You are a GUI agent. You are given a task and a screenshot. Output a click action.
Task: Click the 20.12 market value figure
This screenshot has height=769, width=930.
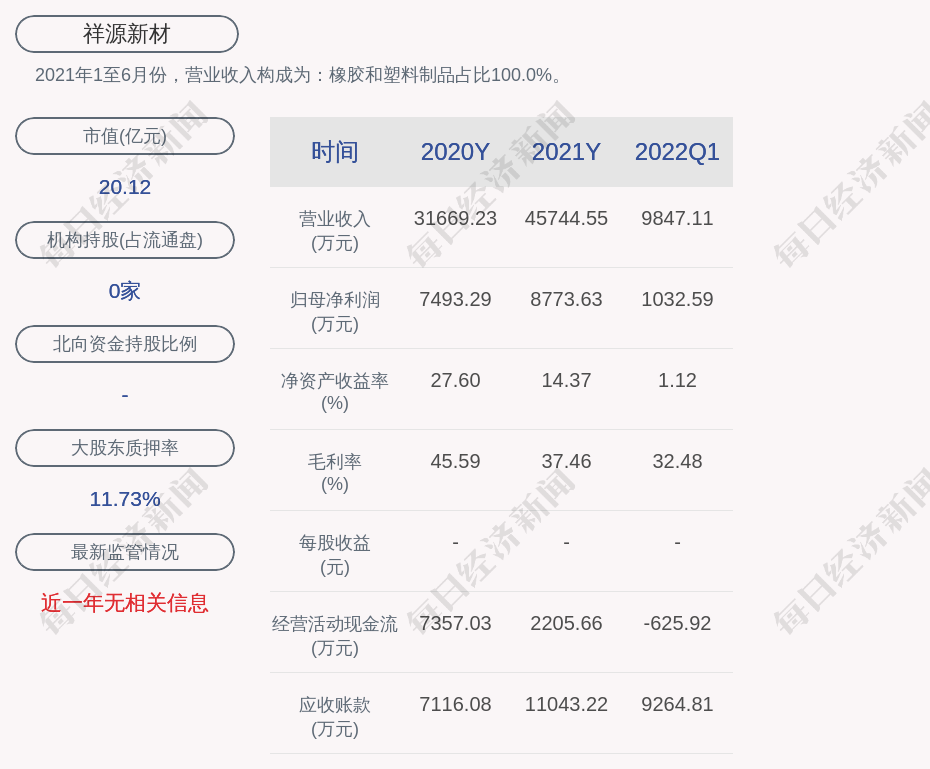[125, 187]
